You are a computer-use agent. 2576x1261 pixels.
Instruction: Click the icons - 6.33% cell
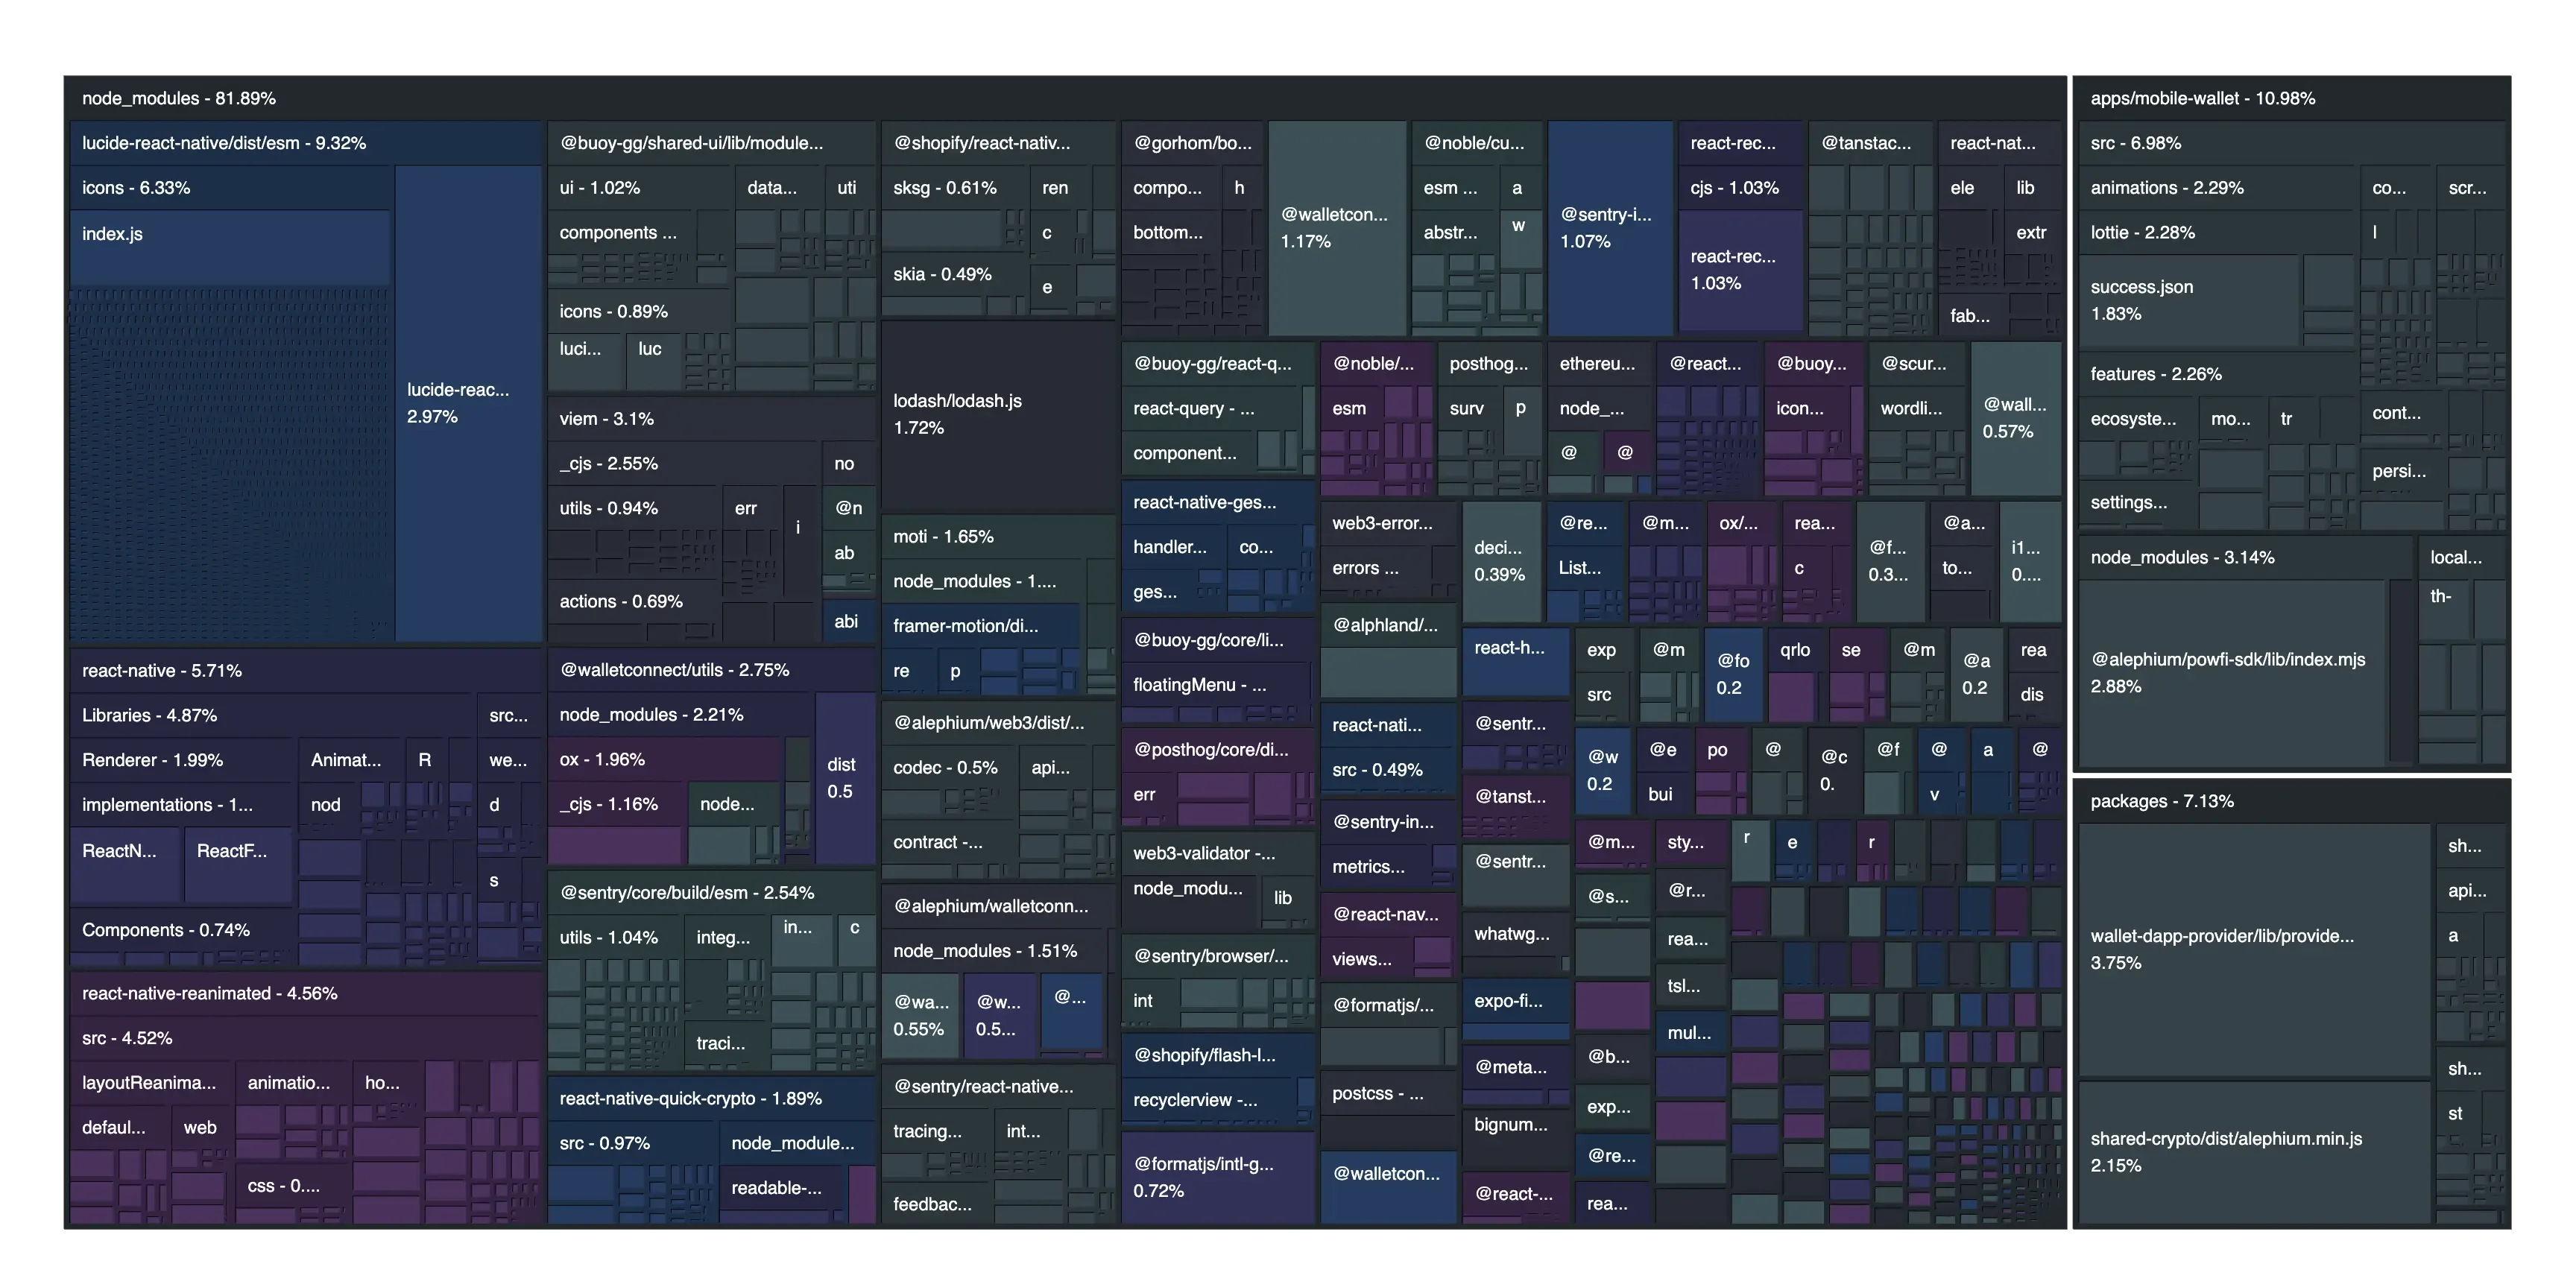click(231, 187)
